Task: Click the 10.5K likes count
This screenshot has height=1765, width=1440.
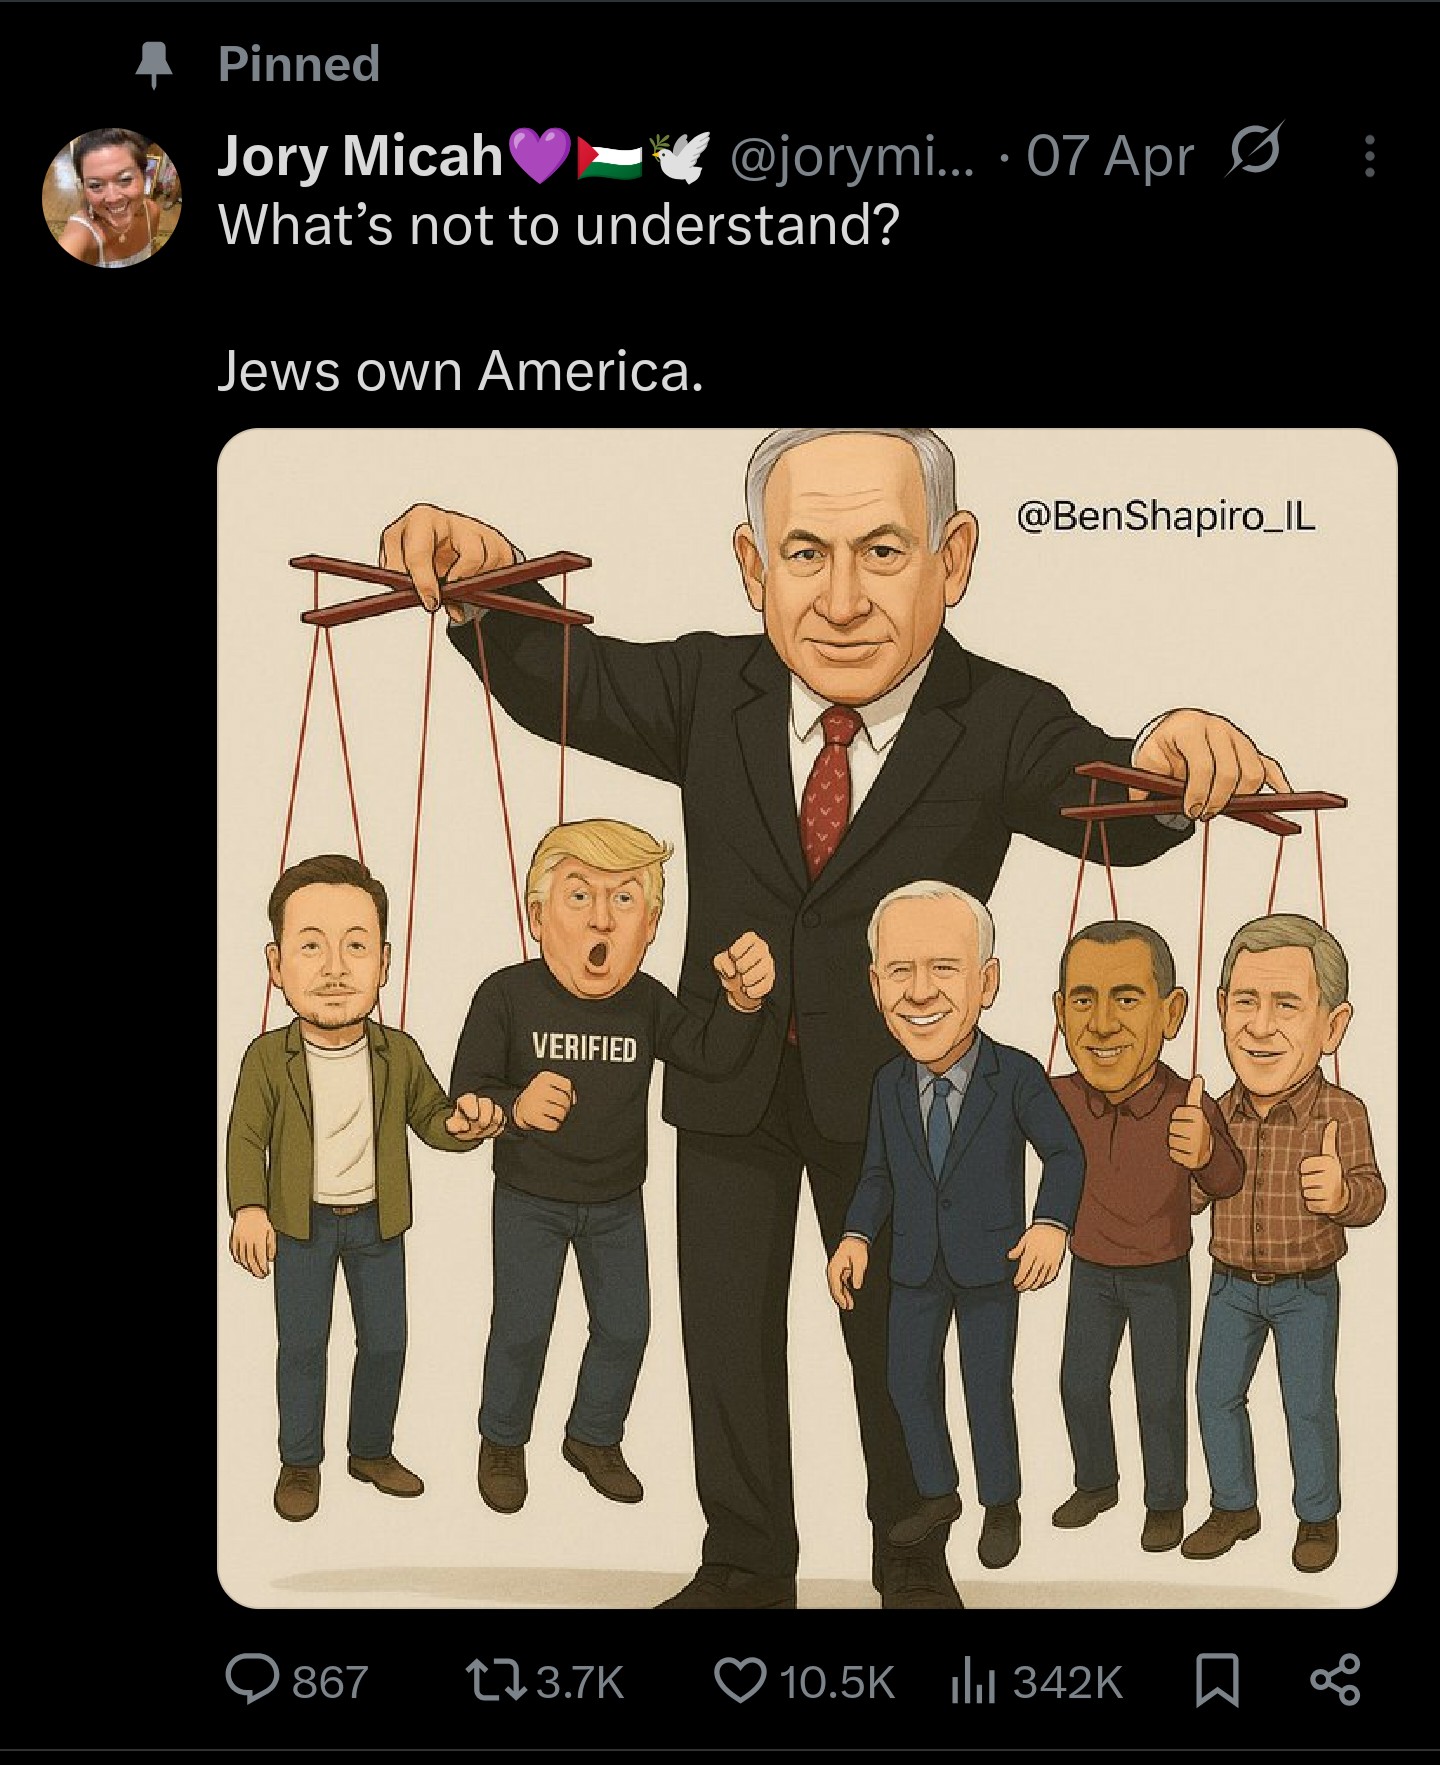Action: (837, 1682)
